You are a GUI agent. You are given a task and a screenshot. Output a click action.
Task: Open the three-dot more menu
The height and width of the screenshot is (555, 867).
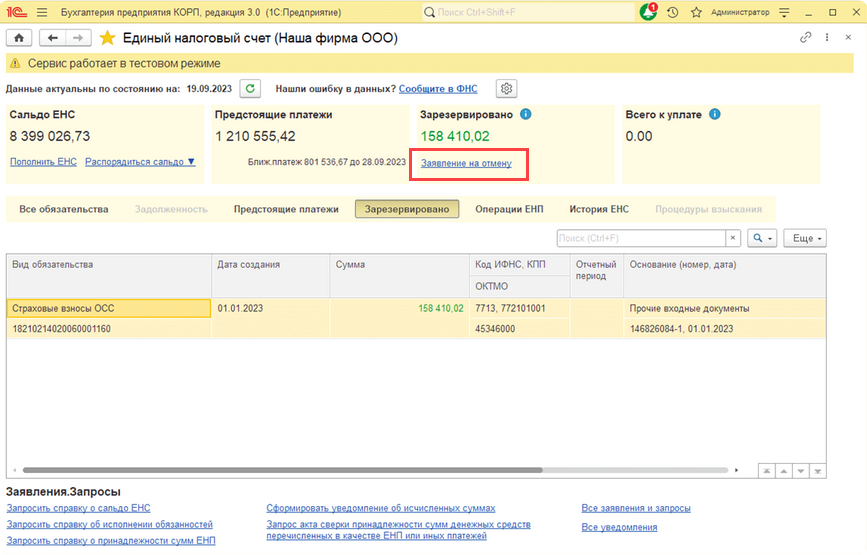(827, 37)
